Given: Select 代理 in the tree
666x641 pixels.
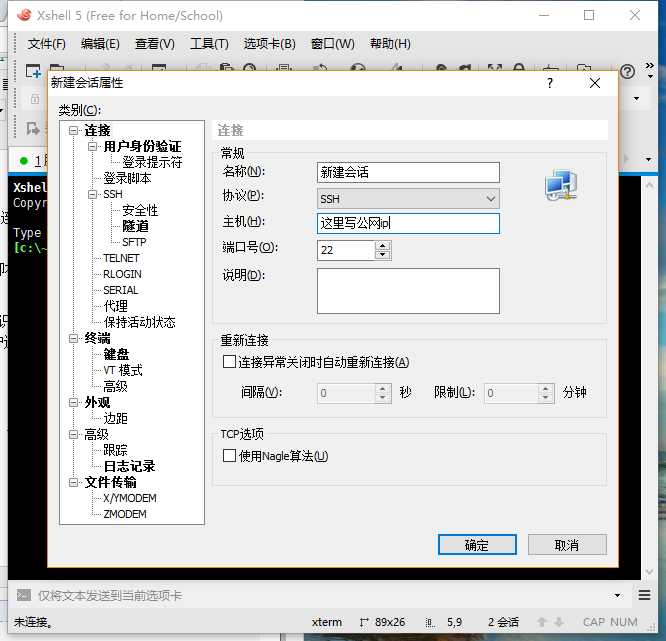Looking at the screenshot, I should tap(115, 306).
